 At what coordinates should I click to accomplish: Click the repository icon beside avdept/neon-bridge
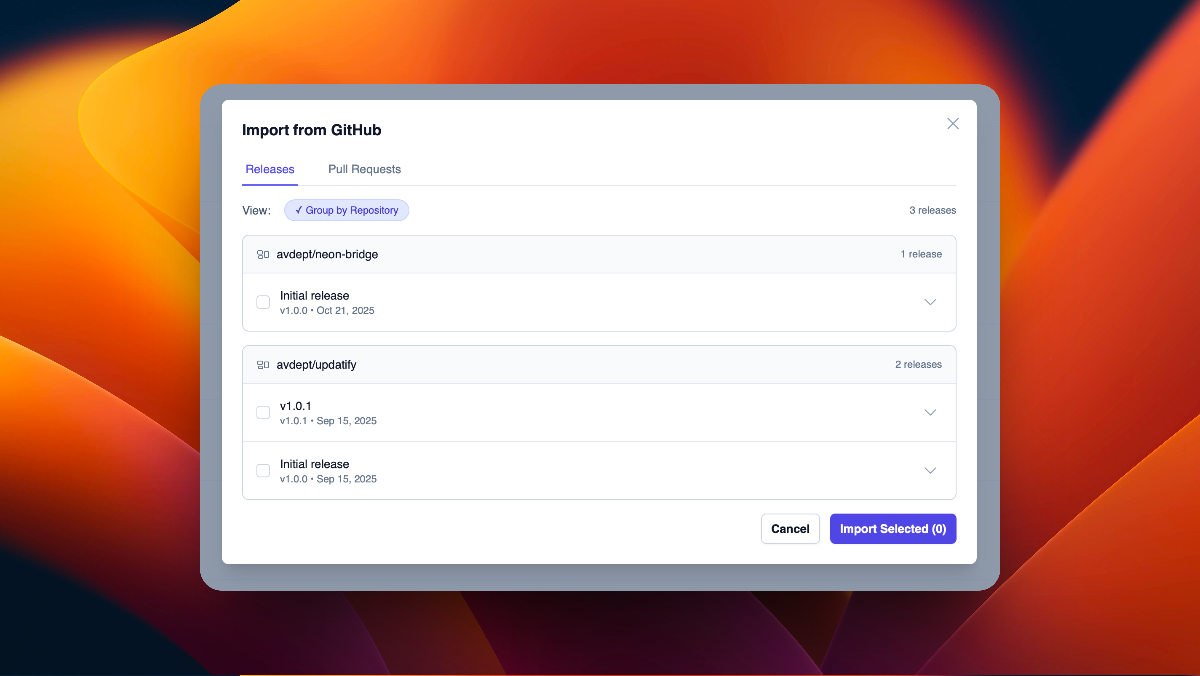coord(263,255)
